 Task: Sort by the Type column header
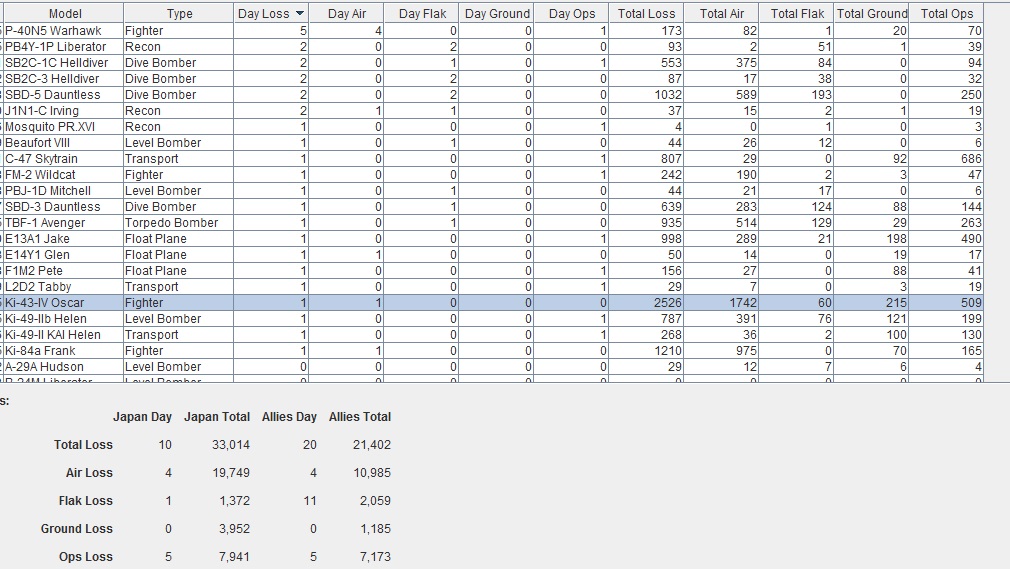click(x=179, y=14)
